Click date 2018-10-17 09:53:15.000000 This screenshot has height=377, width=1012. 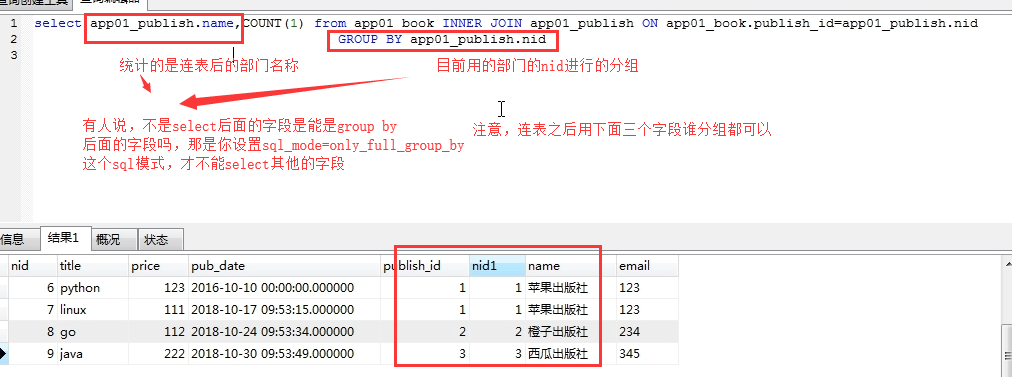tap(284, 310)
